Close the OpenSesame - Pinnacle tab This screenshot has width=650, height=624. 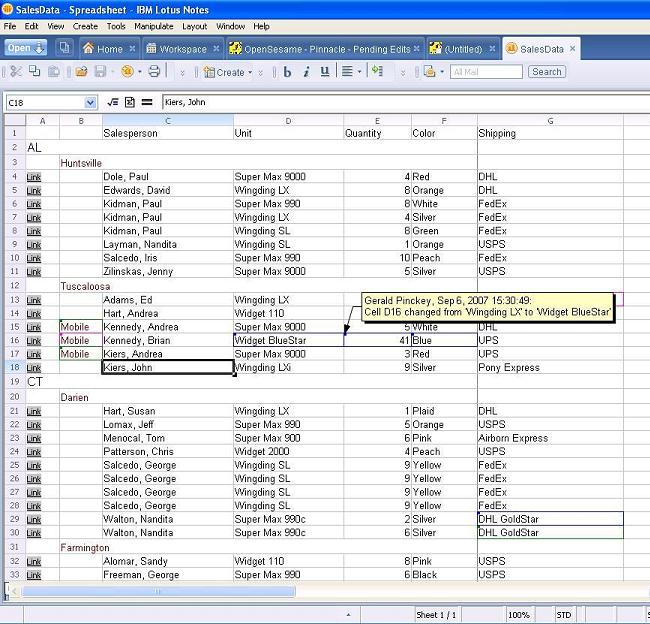tap(416, 48)
